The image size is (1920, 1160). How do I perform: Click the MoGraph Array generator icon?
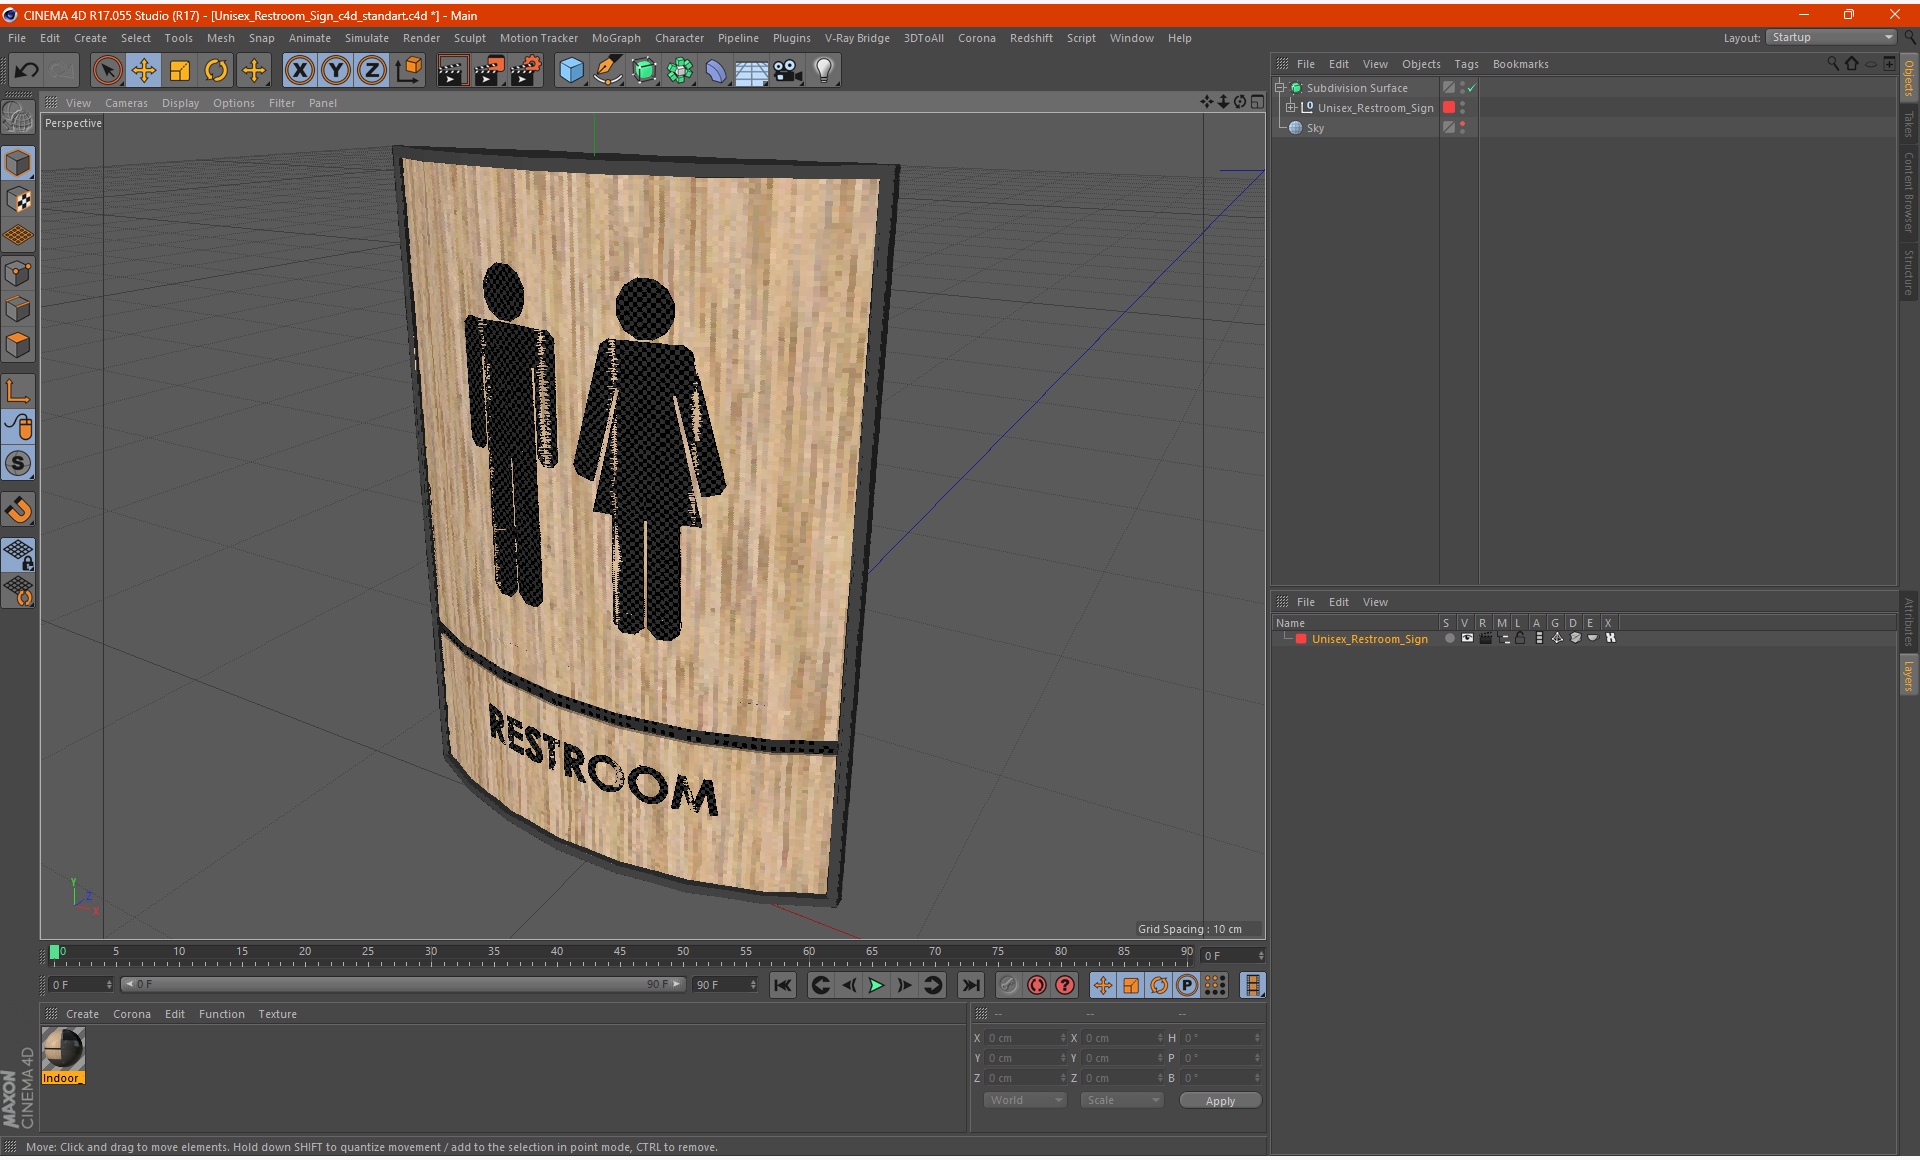(x=680, y=70)
